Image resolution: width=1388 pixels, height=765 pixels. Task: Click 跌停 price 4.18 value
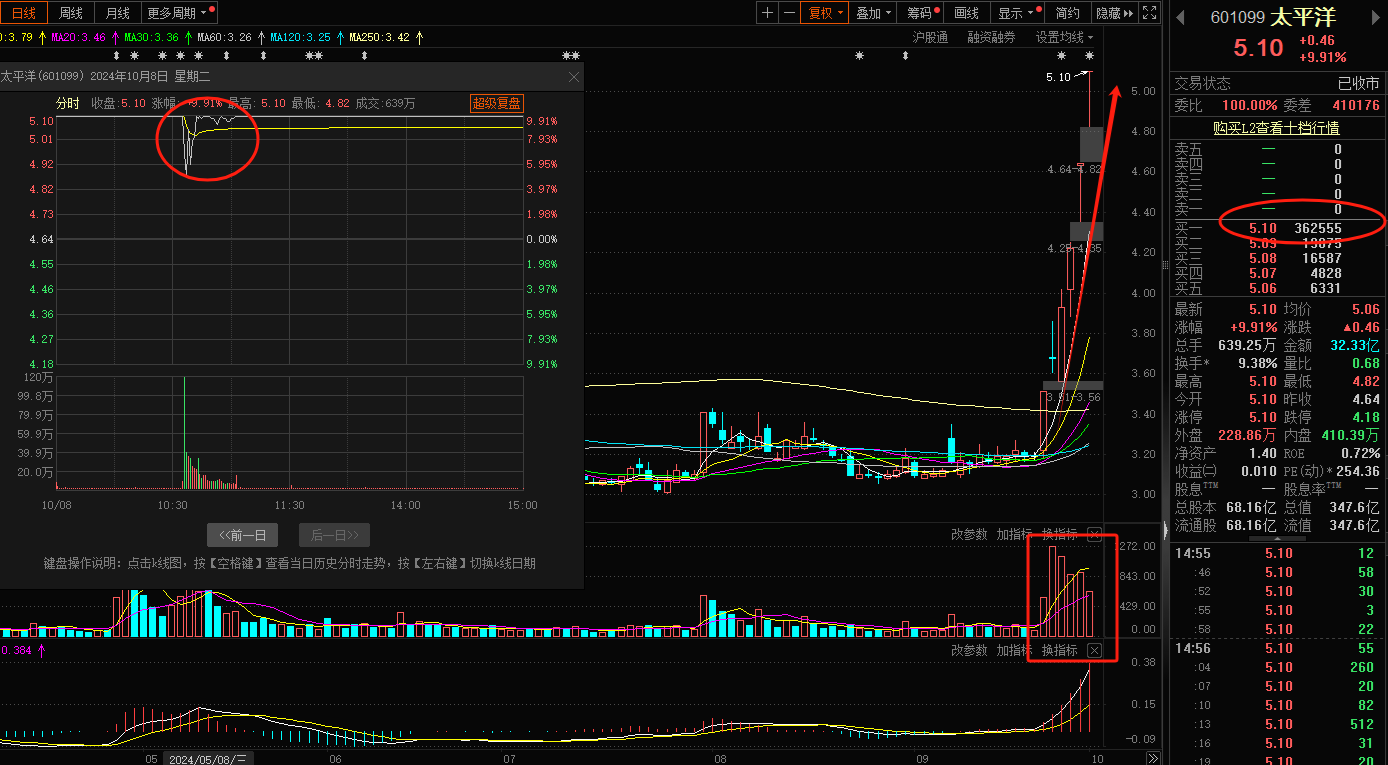pyautogui.click(x=1364, y=417)
